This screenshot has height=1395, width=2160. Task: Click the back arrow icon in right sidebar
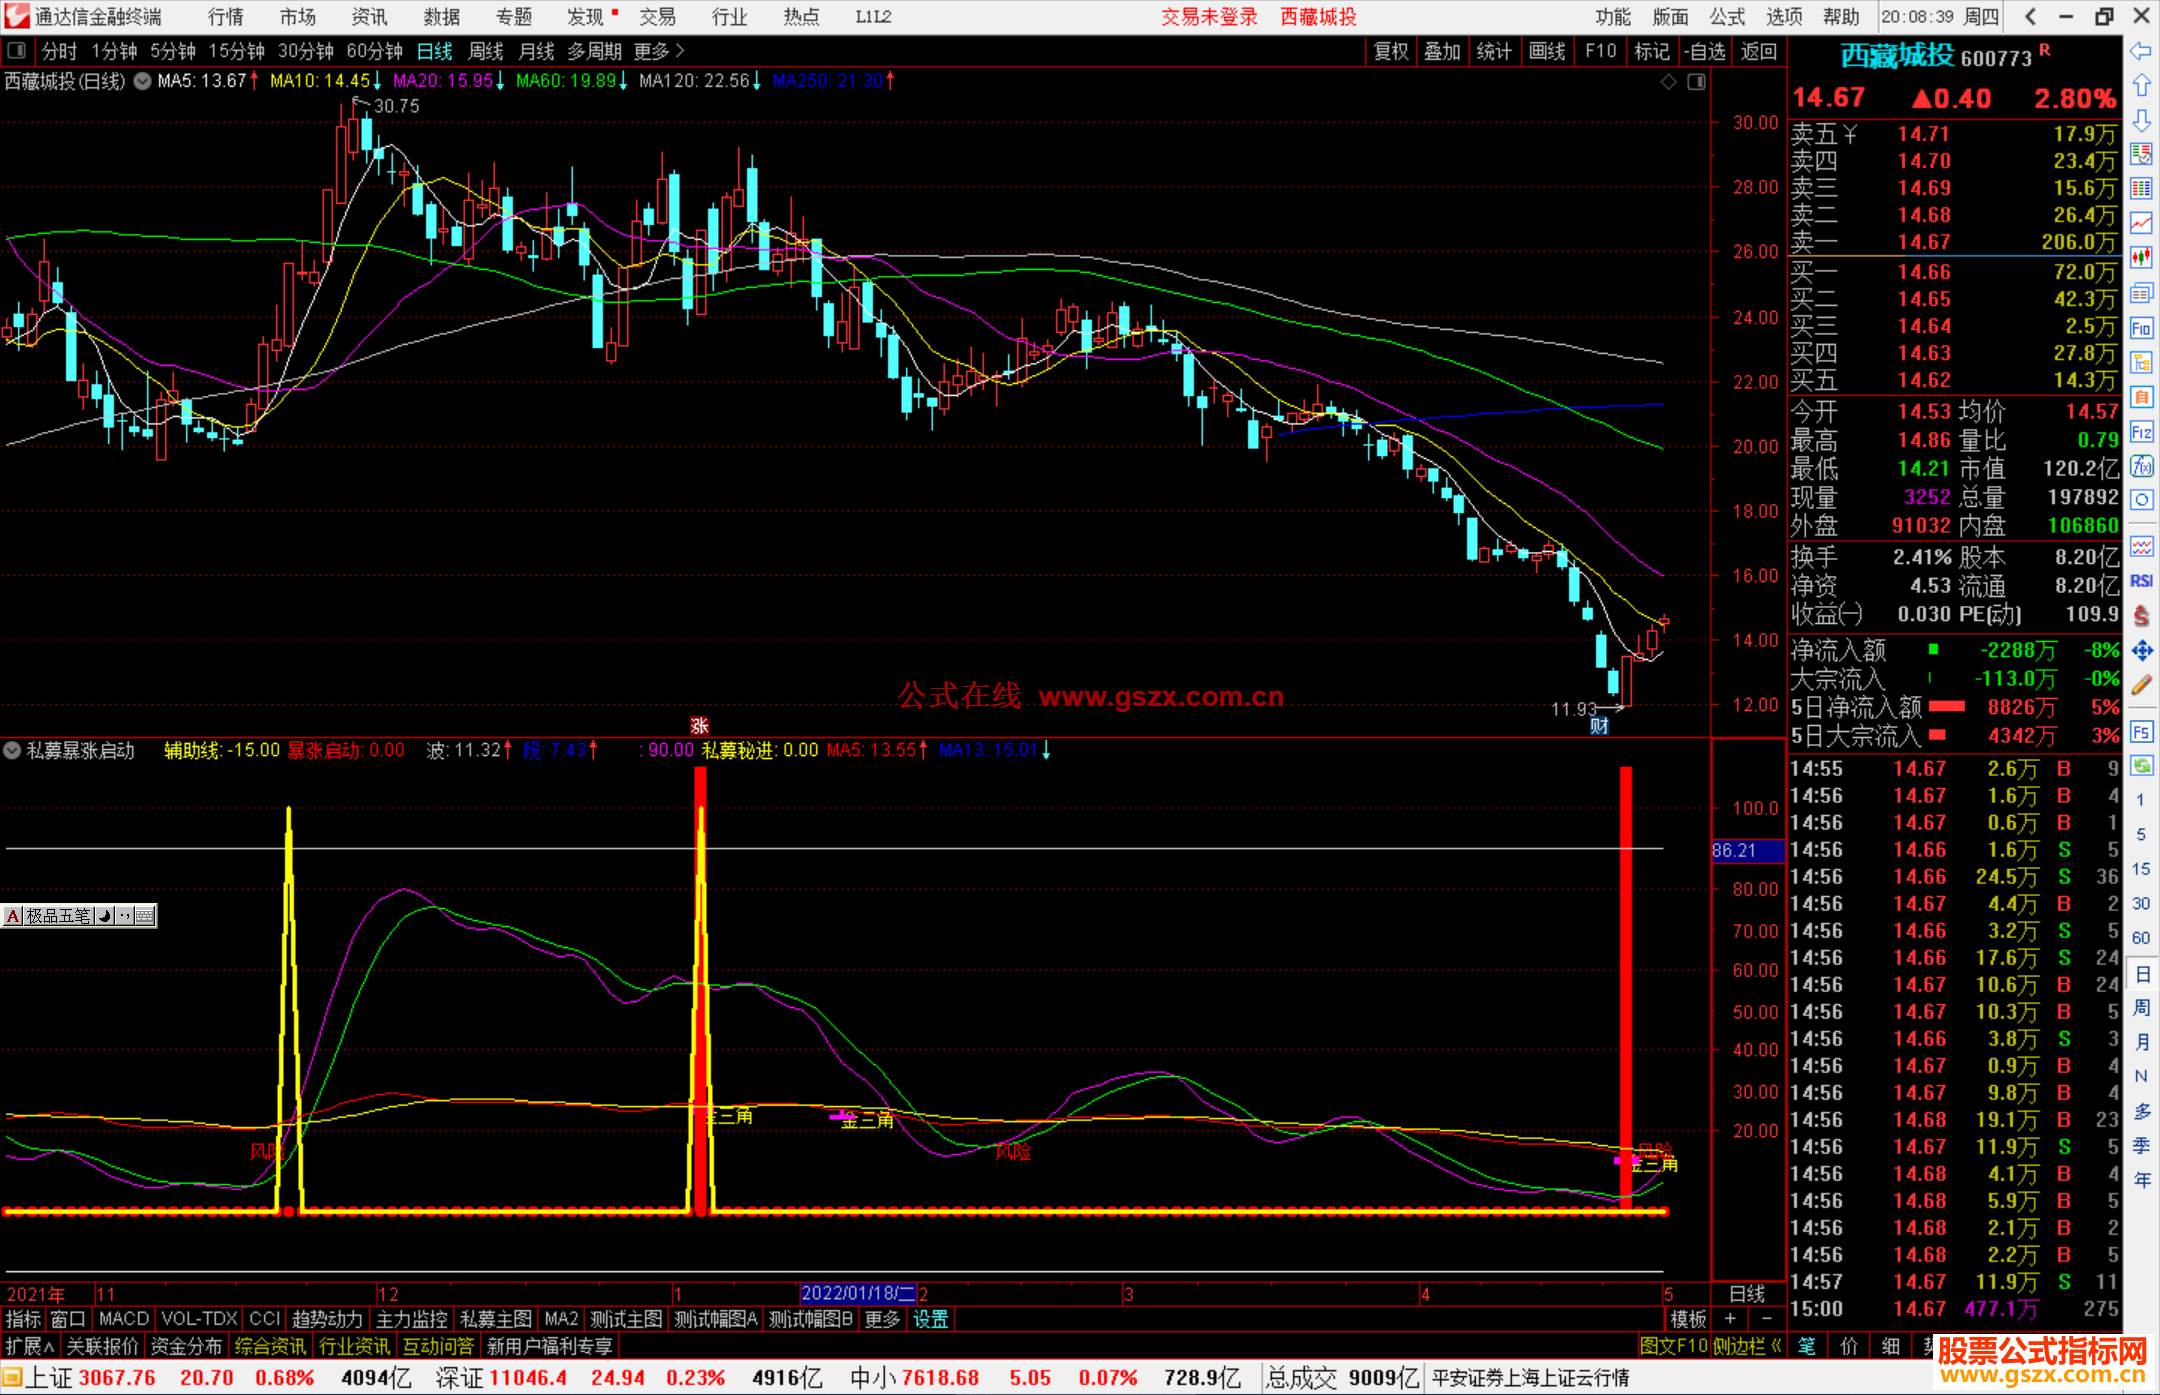click(2141, 51)
